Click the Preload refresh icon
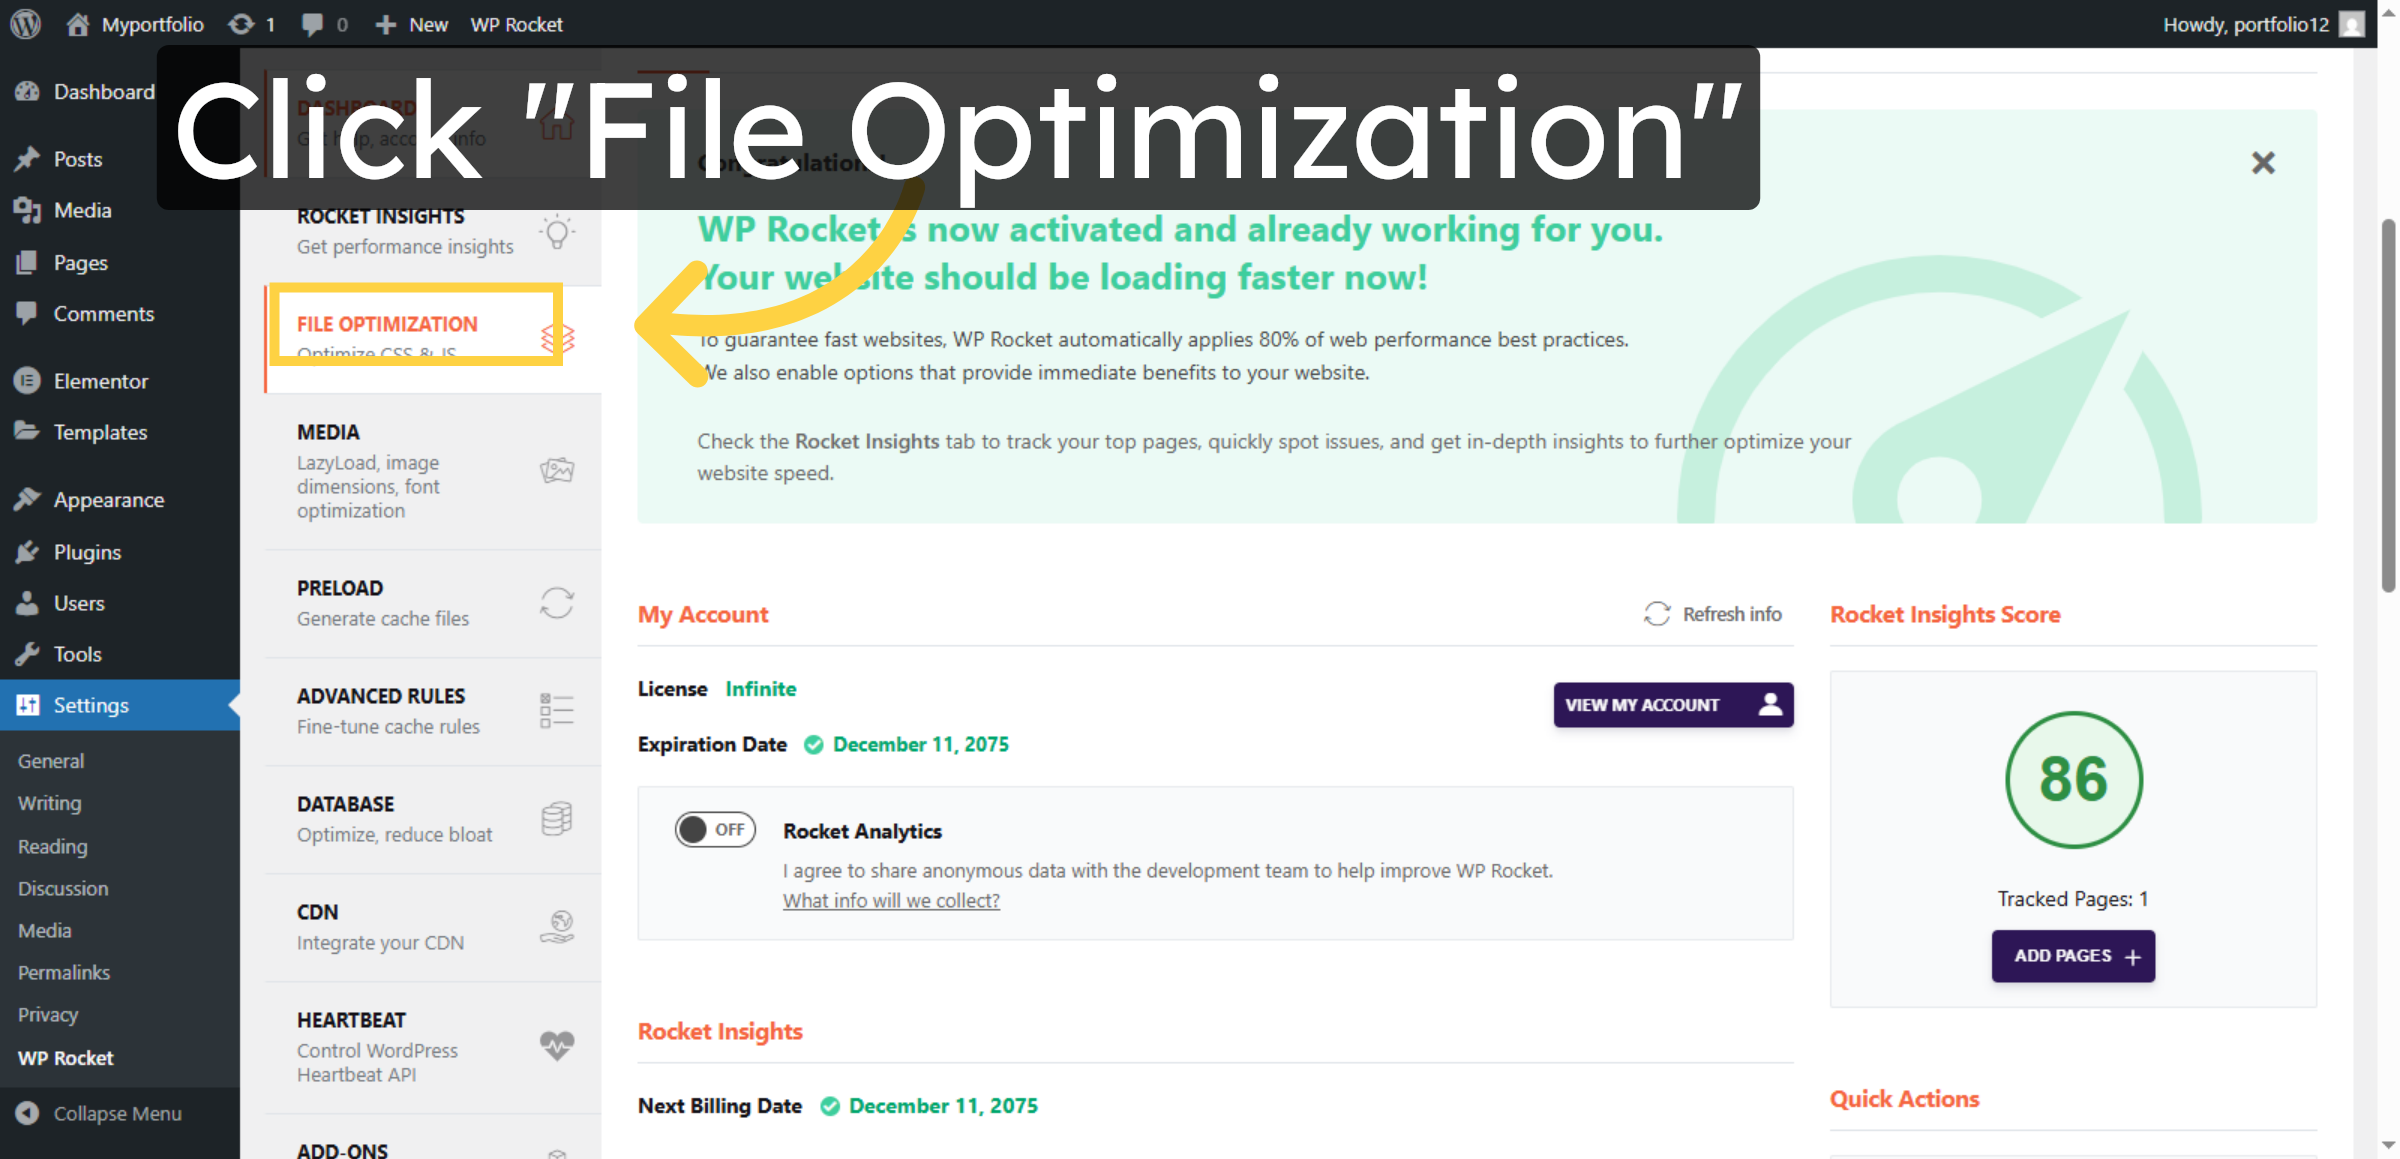 (x=557, y=602)
